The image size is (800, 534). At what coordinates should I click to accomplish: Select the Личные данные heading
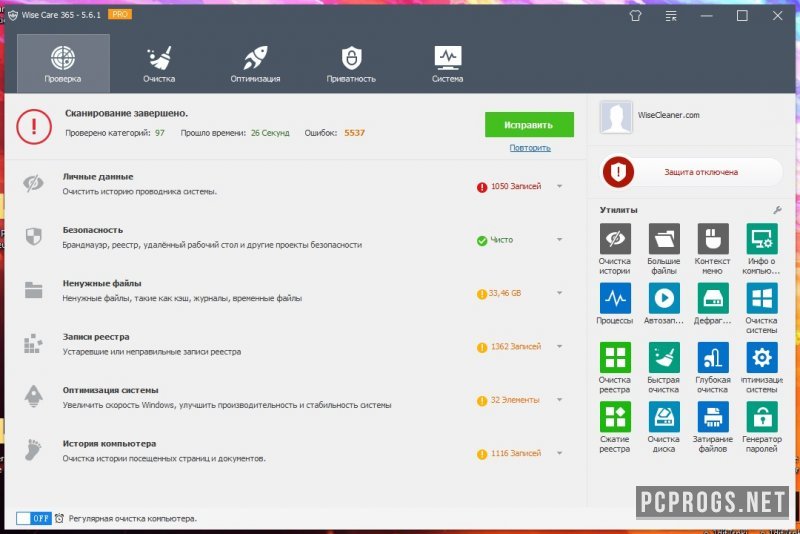click(98, 176)
